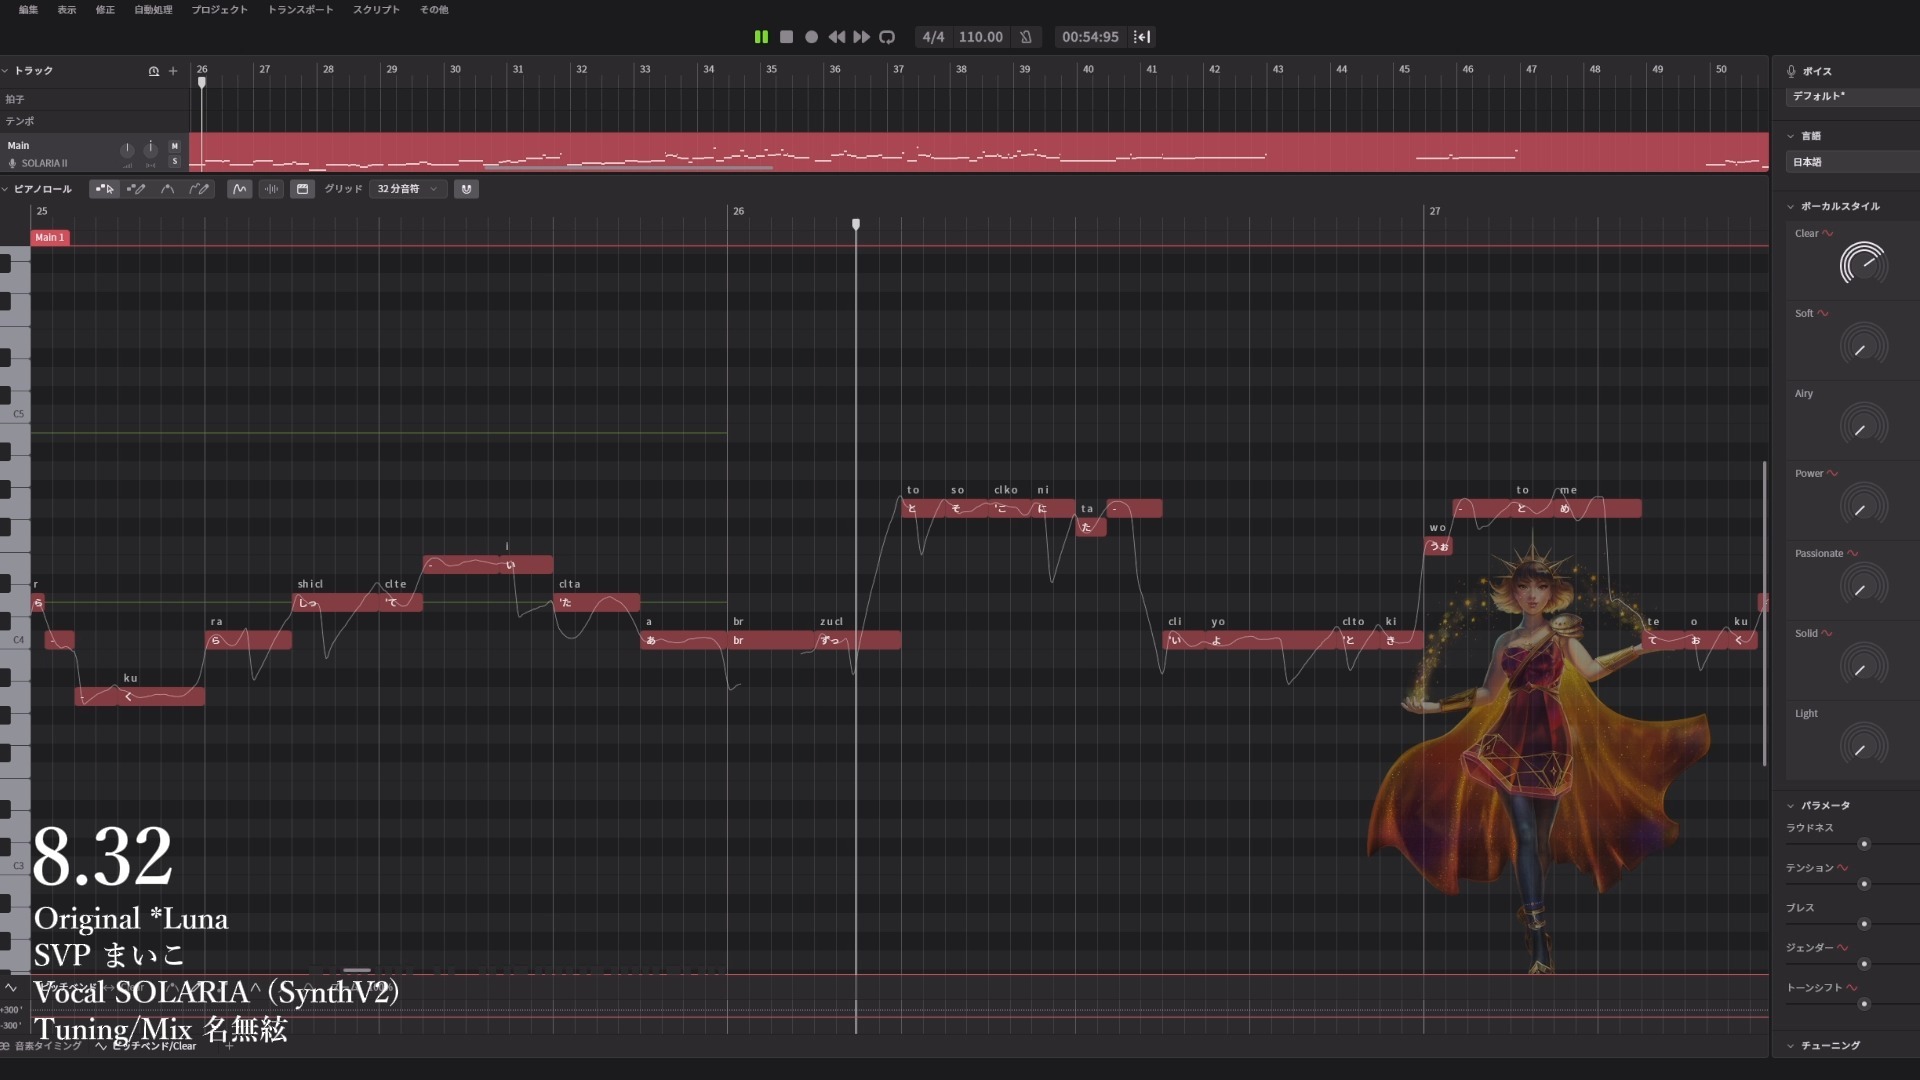
Task: Adjust the ブレス parameter slider
Action: (1864, 924)
